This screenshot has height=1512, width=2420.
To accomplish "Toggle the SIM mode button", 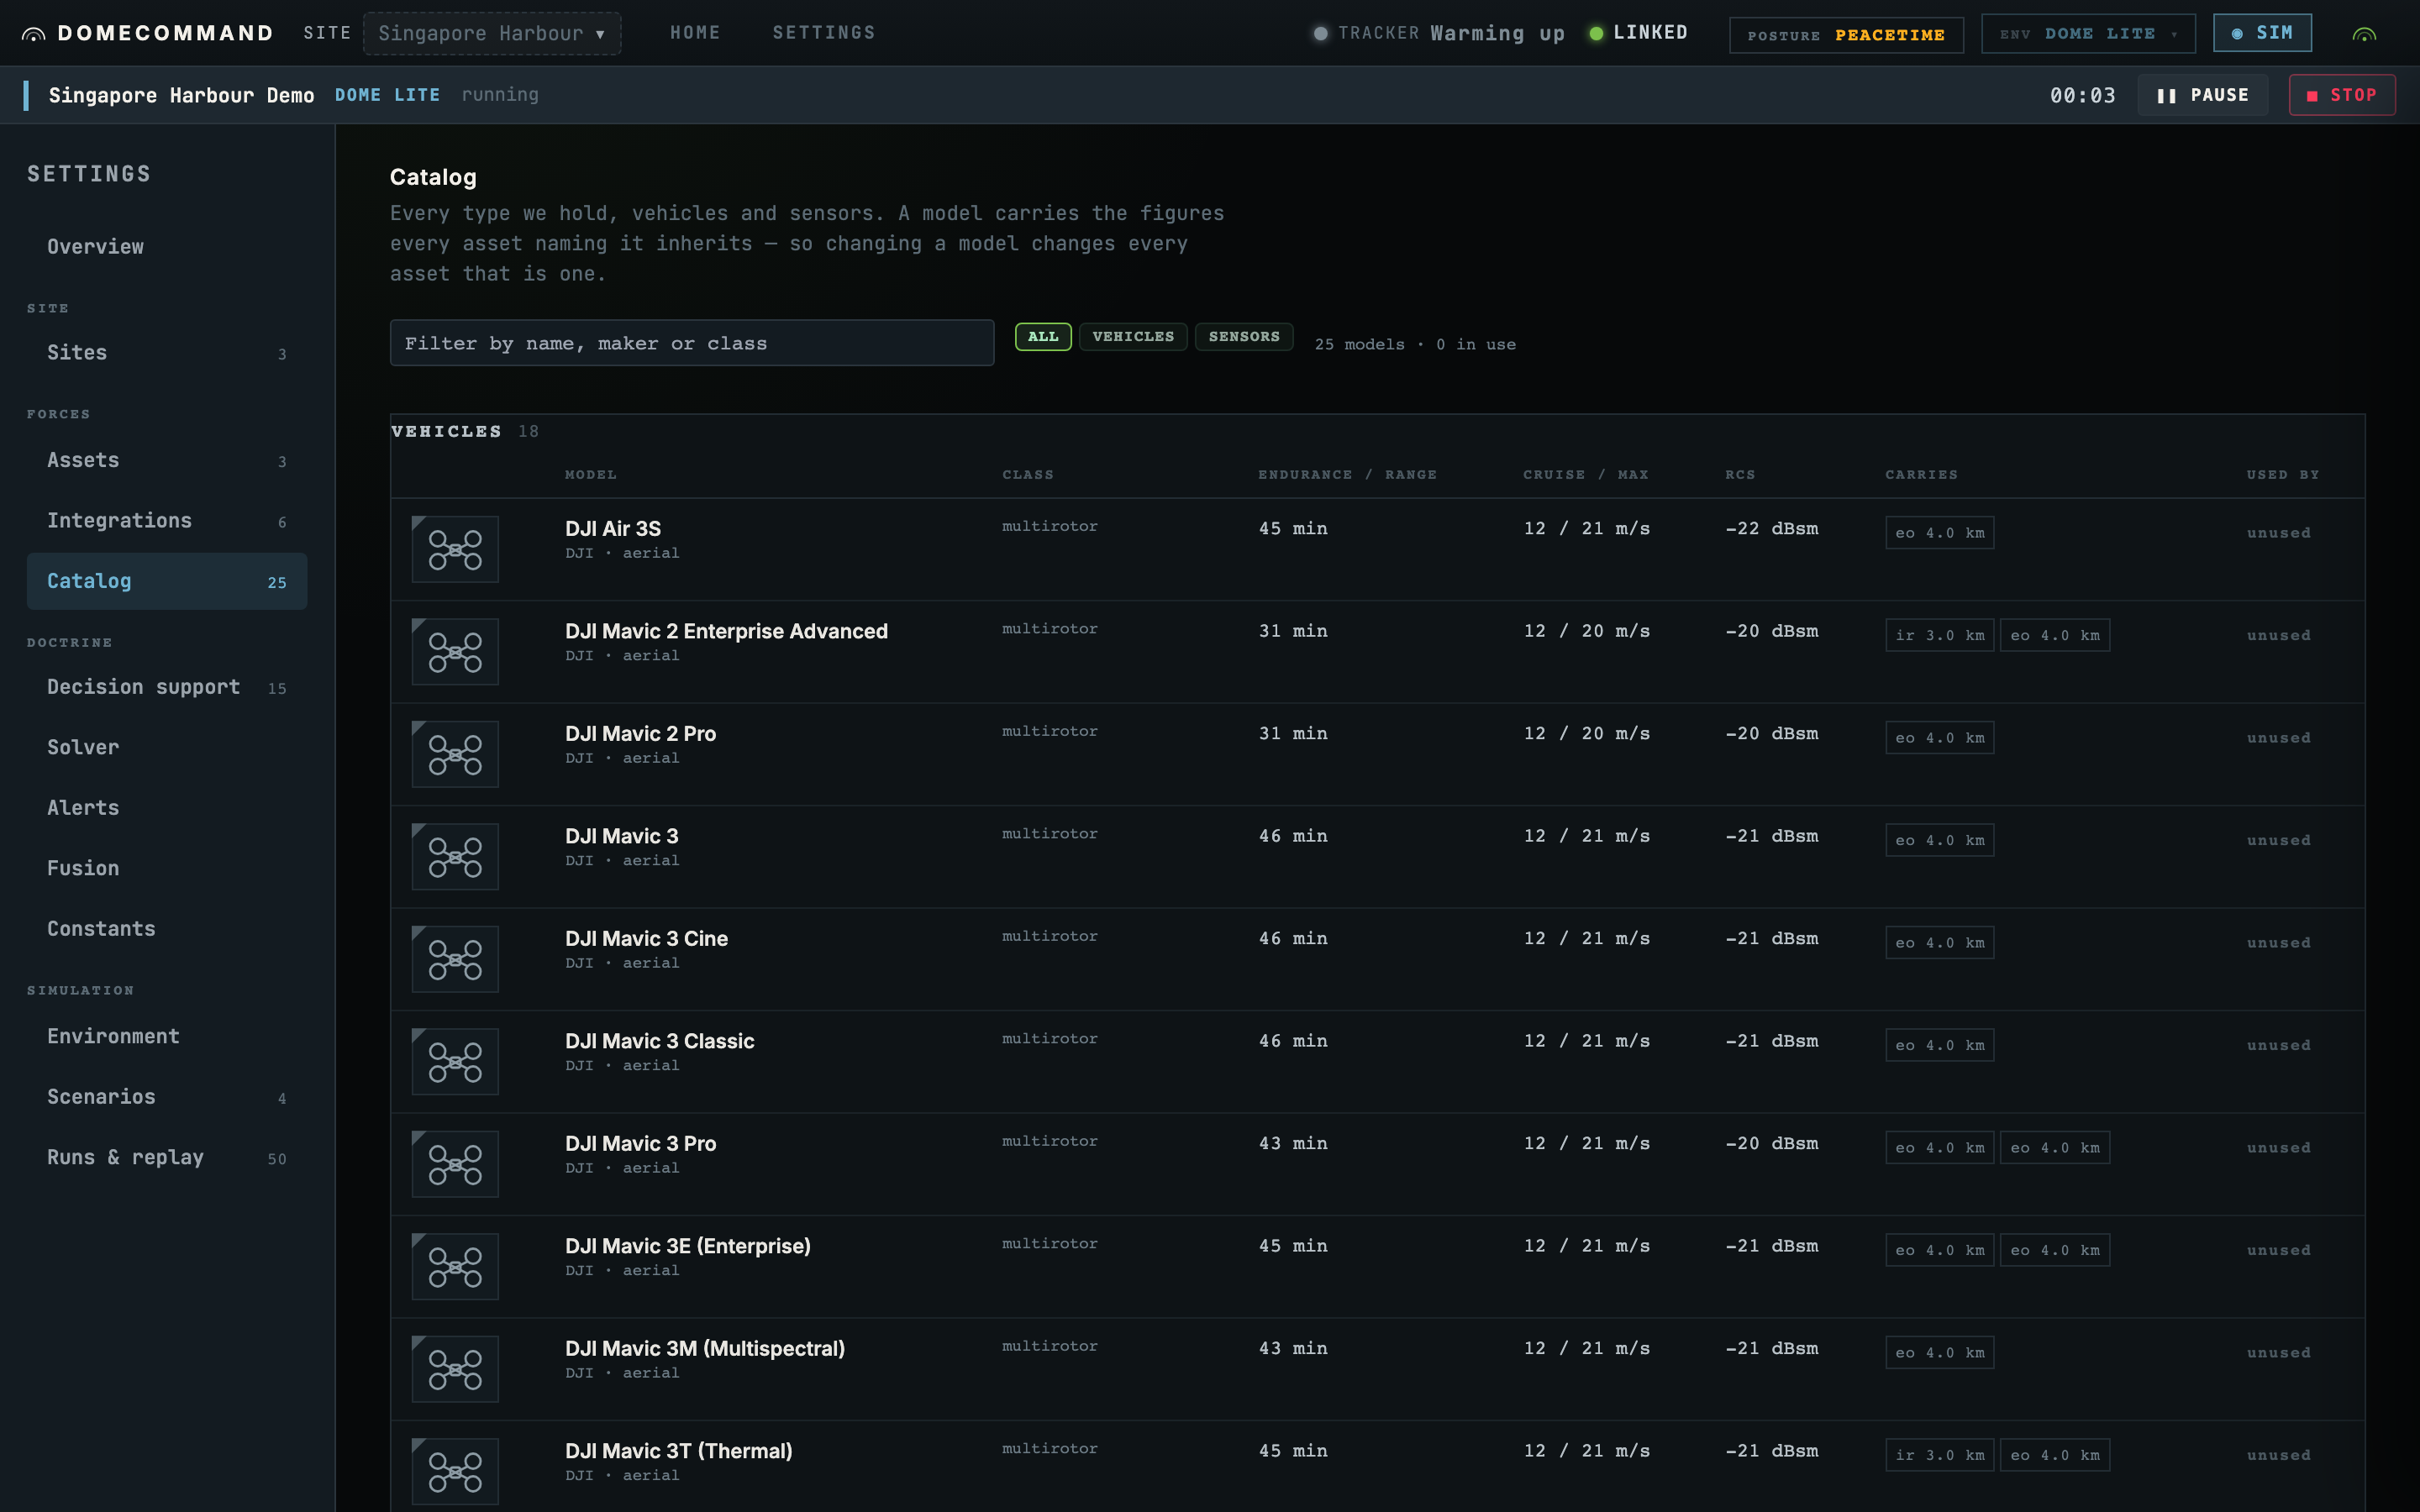I will pyautogui.click(x=2262, y=33).
